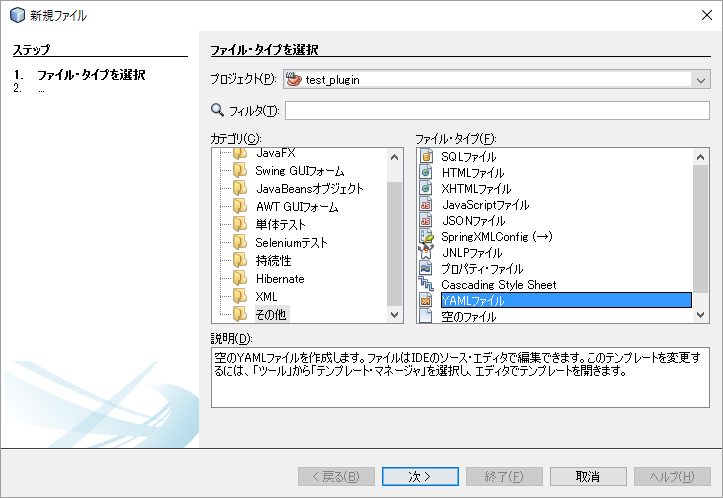This screenshot has width=723, height=498.
Task: Click inside the フィルタ text field
Action: [x=497, y=111]
